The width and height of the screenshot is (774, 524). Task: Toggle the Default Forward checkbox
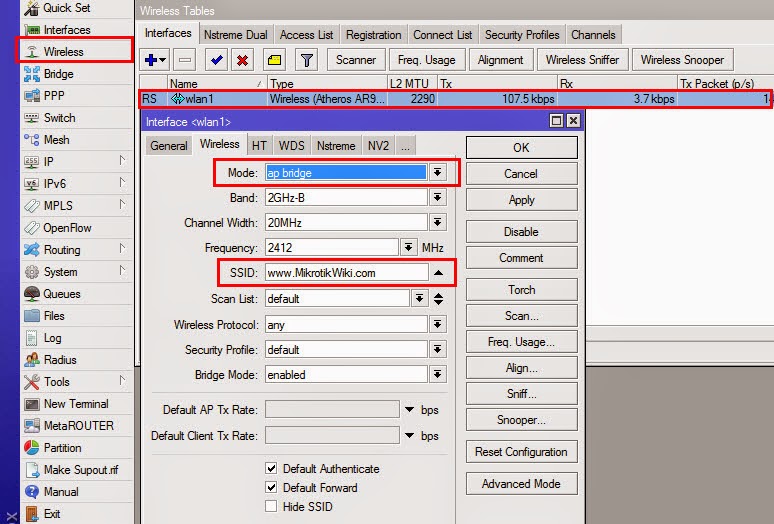click(272, 488)
